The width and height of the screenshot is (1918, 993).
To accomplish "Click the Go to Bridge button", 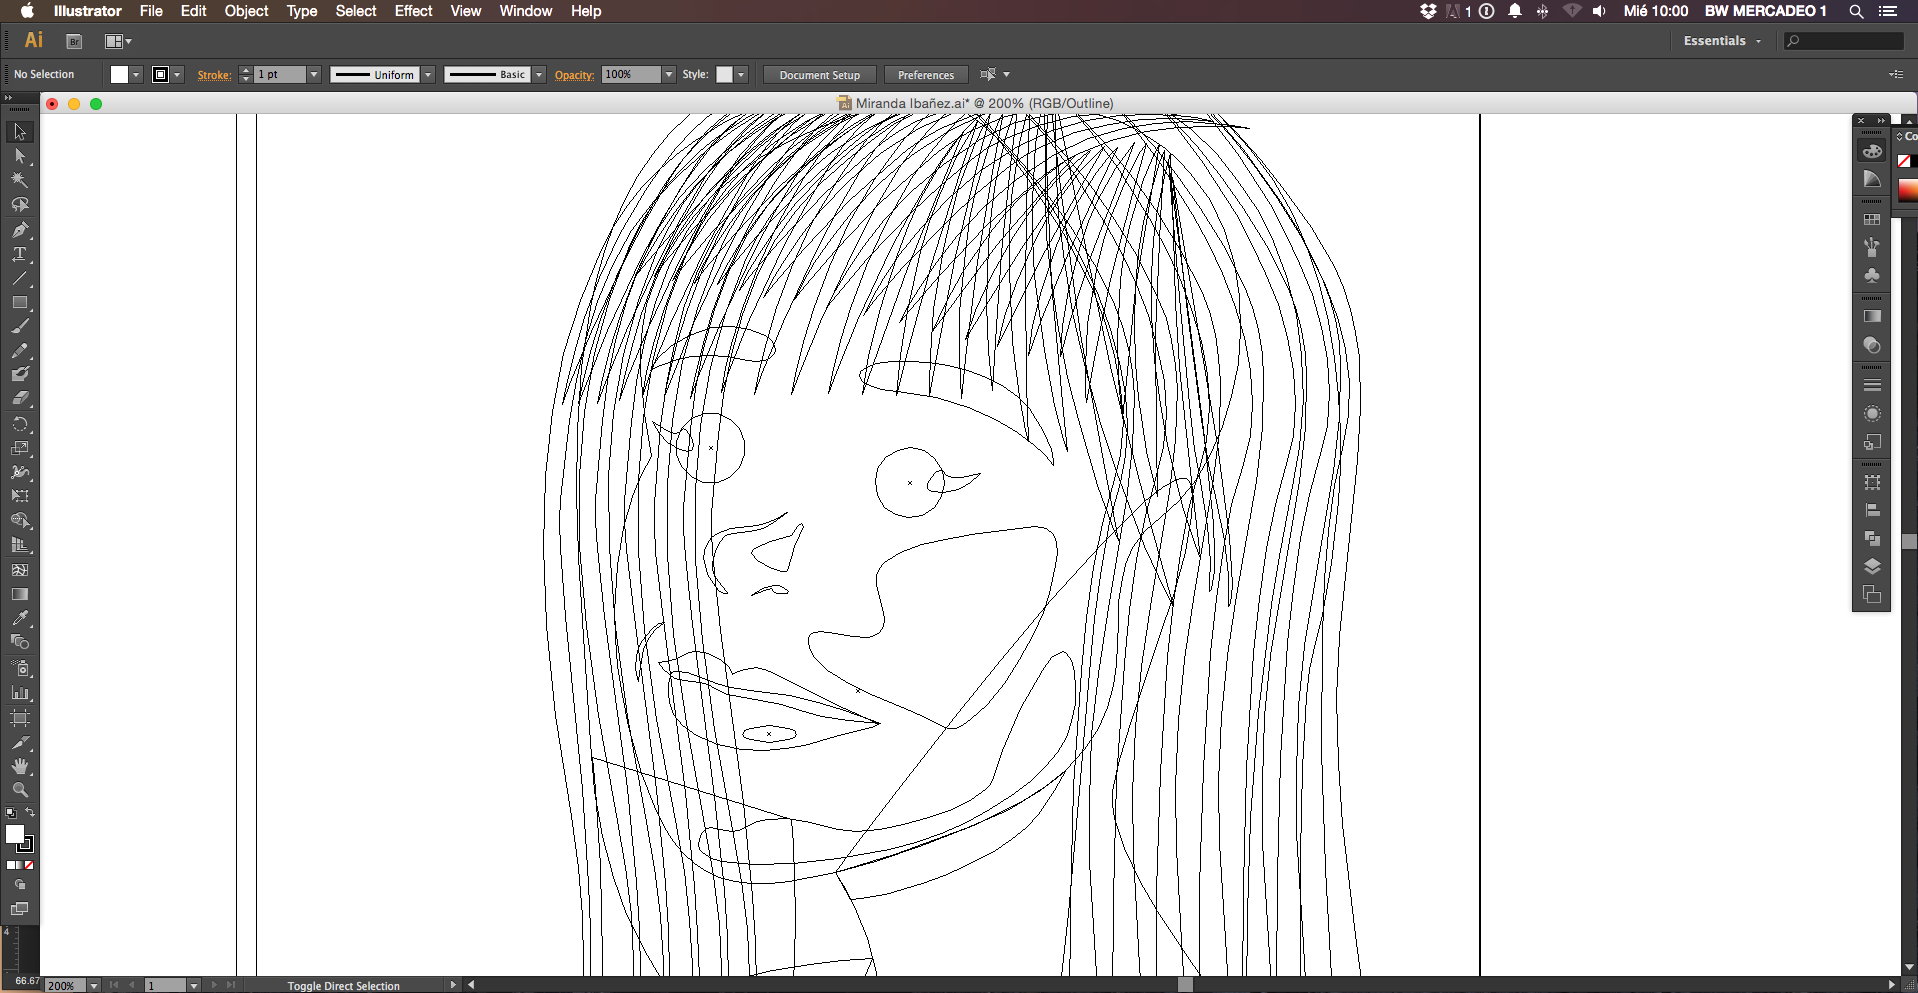I will pos(74,41).
